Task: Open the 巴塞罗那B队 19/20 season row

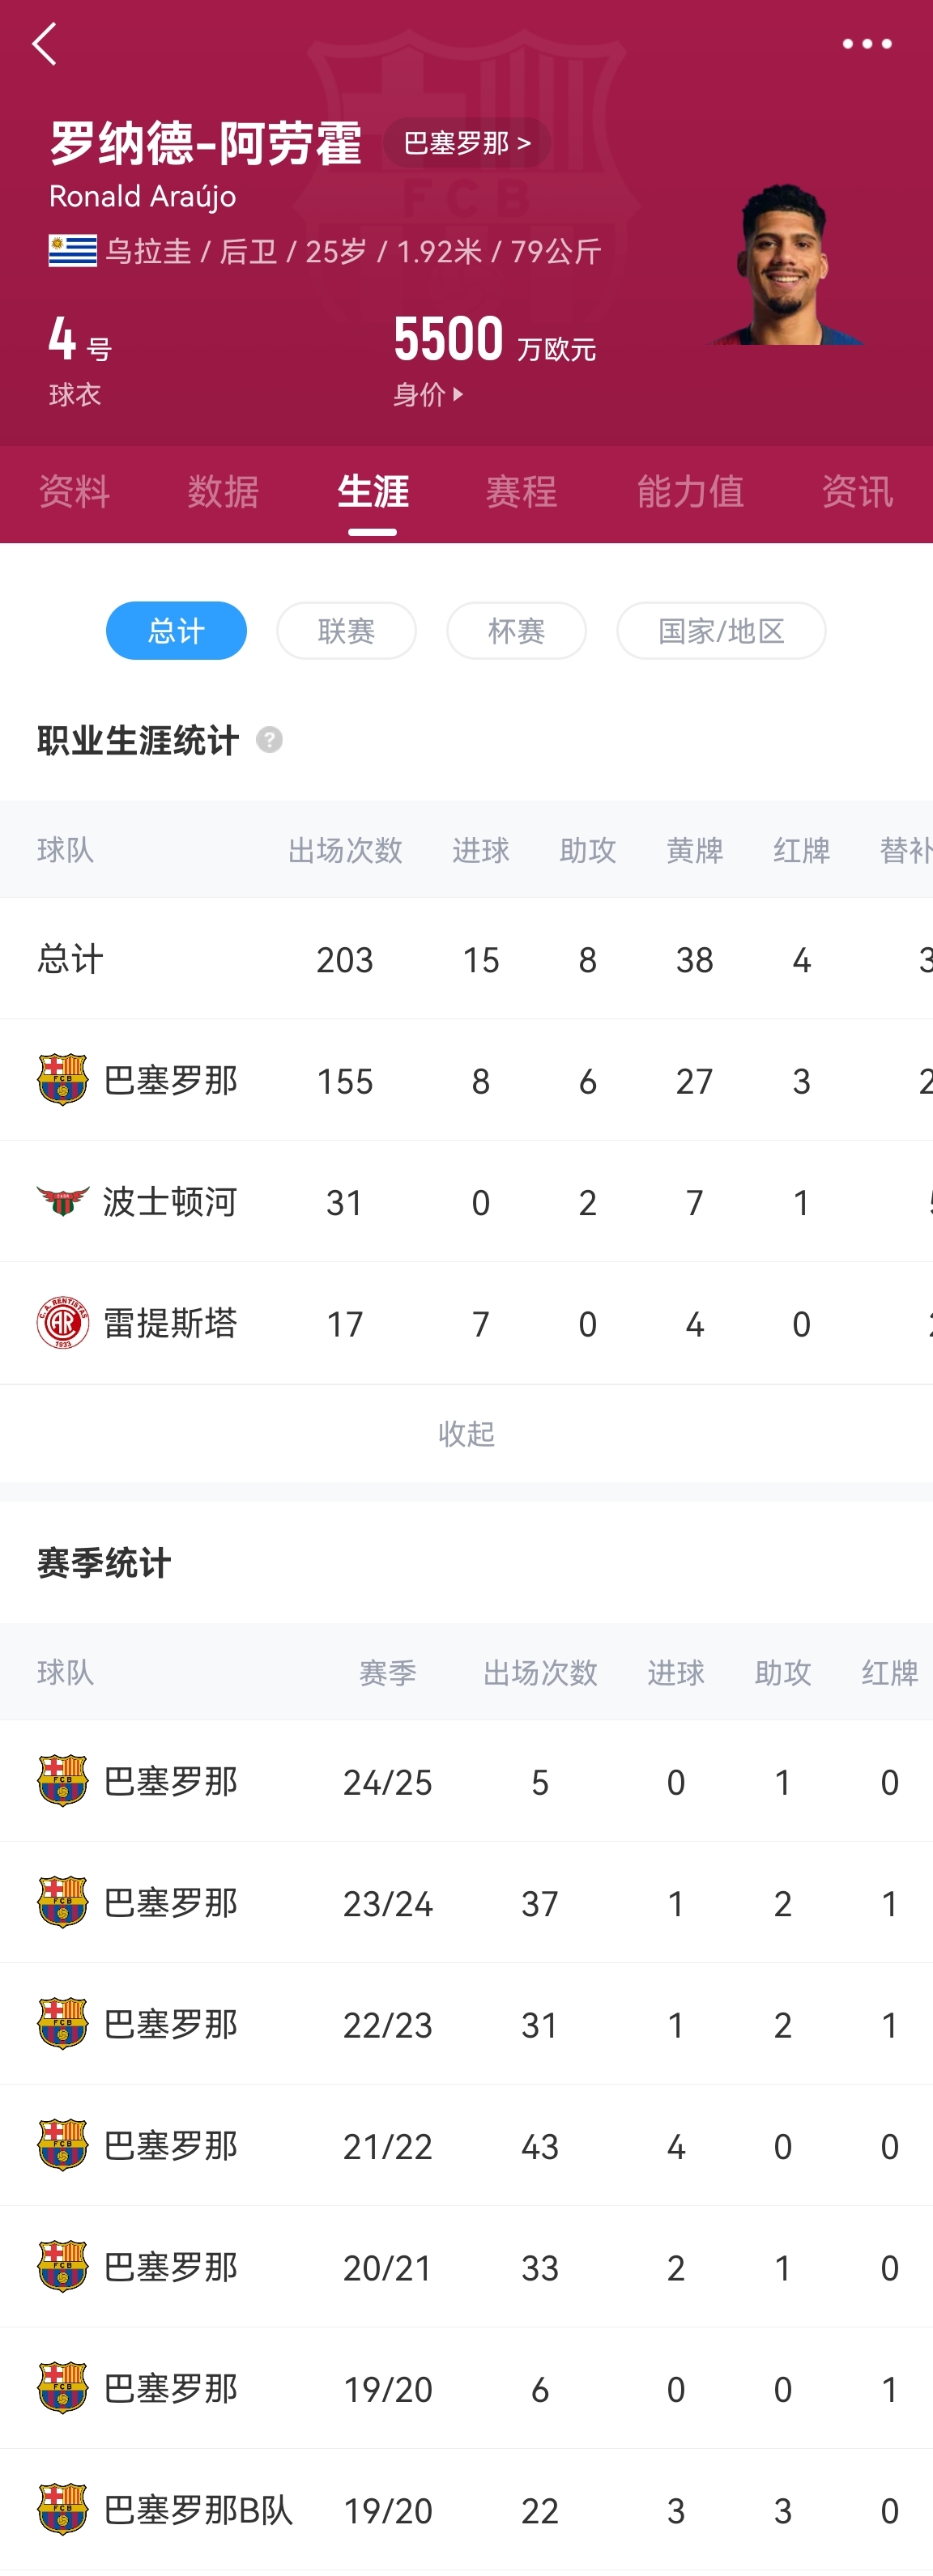Action: click(466, 2510)
